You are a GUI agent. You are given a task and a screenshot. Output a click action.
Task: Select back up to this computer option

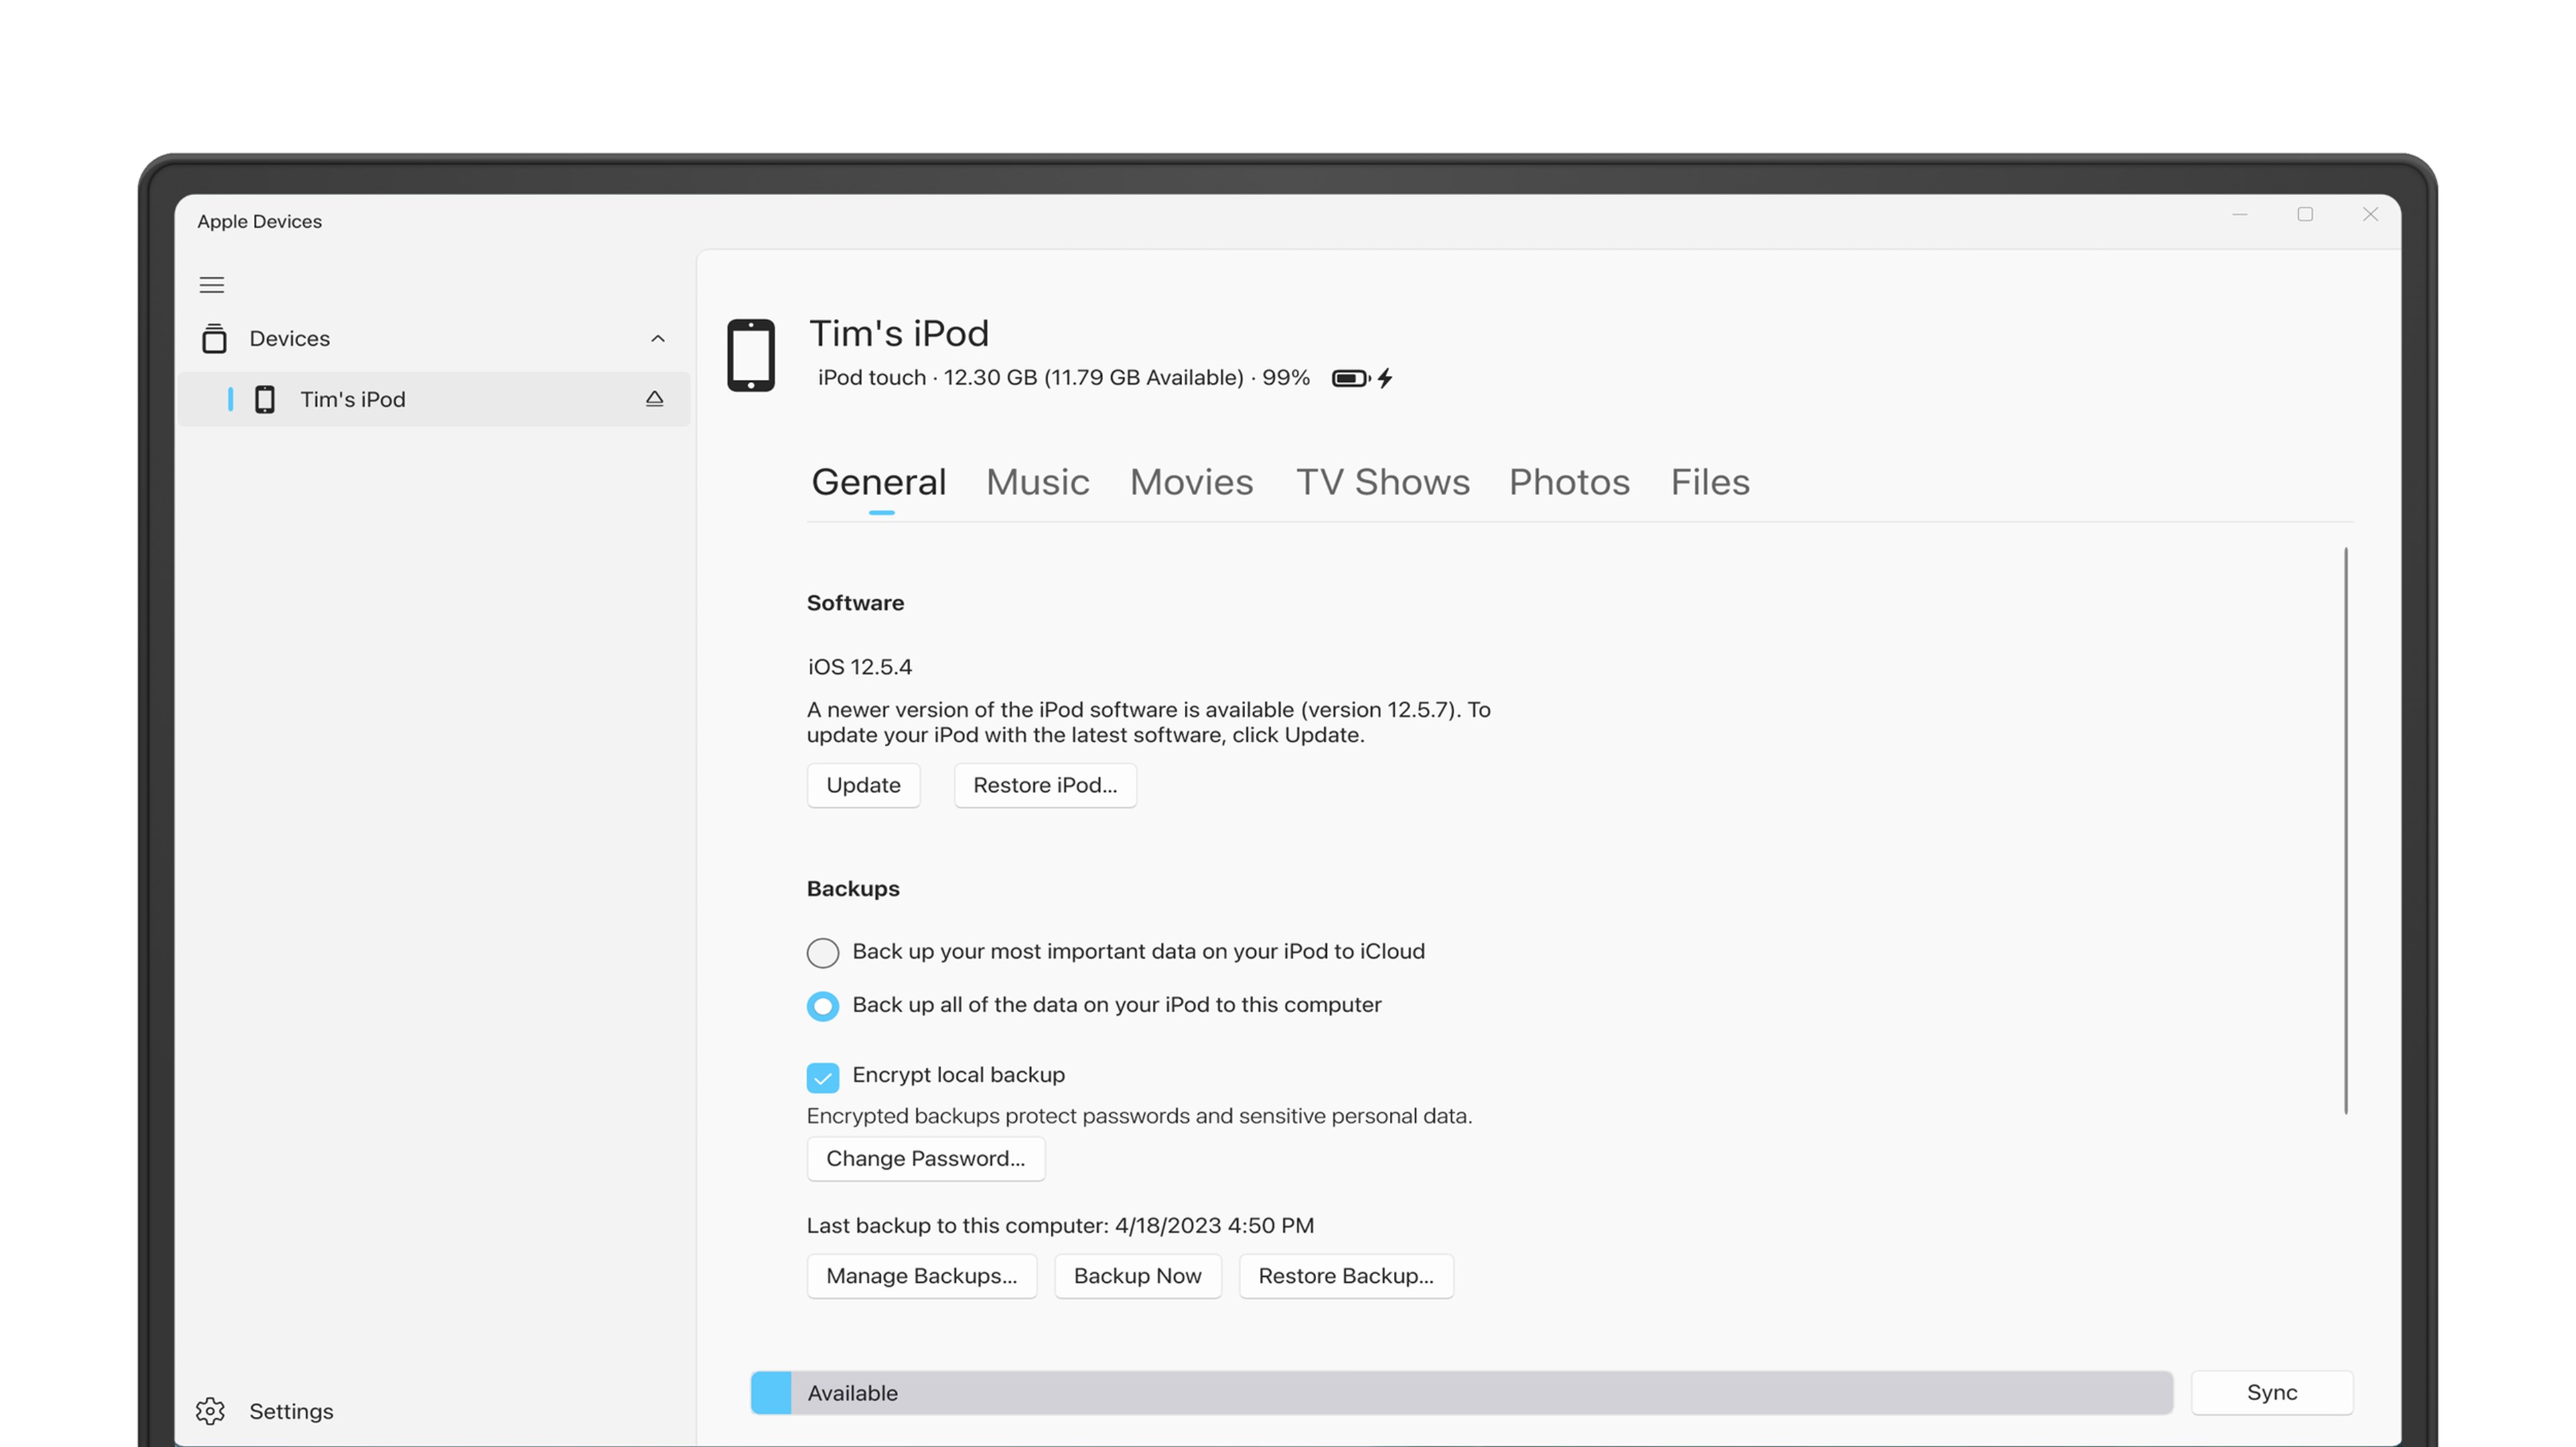[823, 1006]
